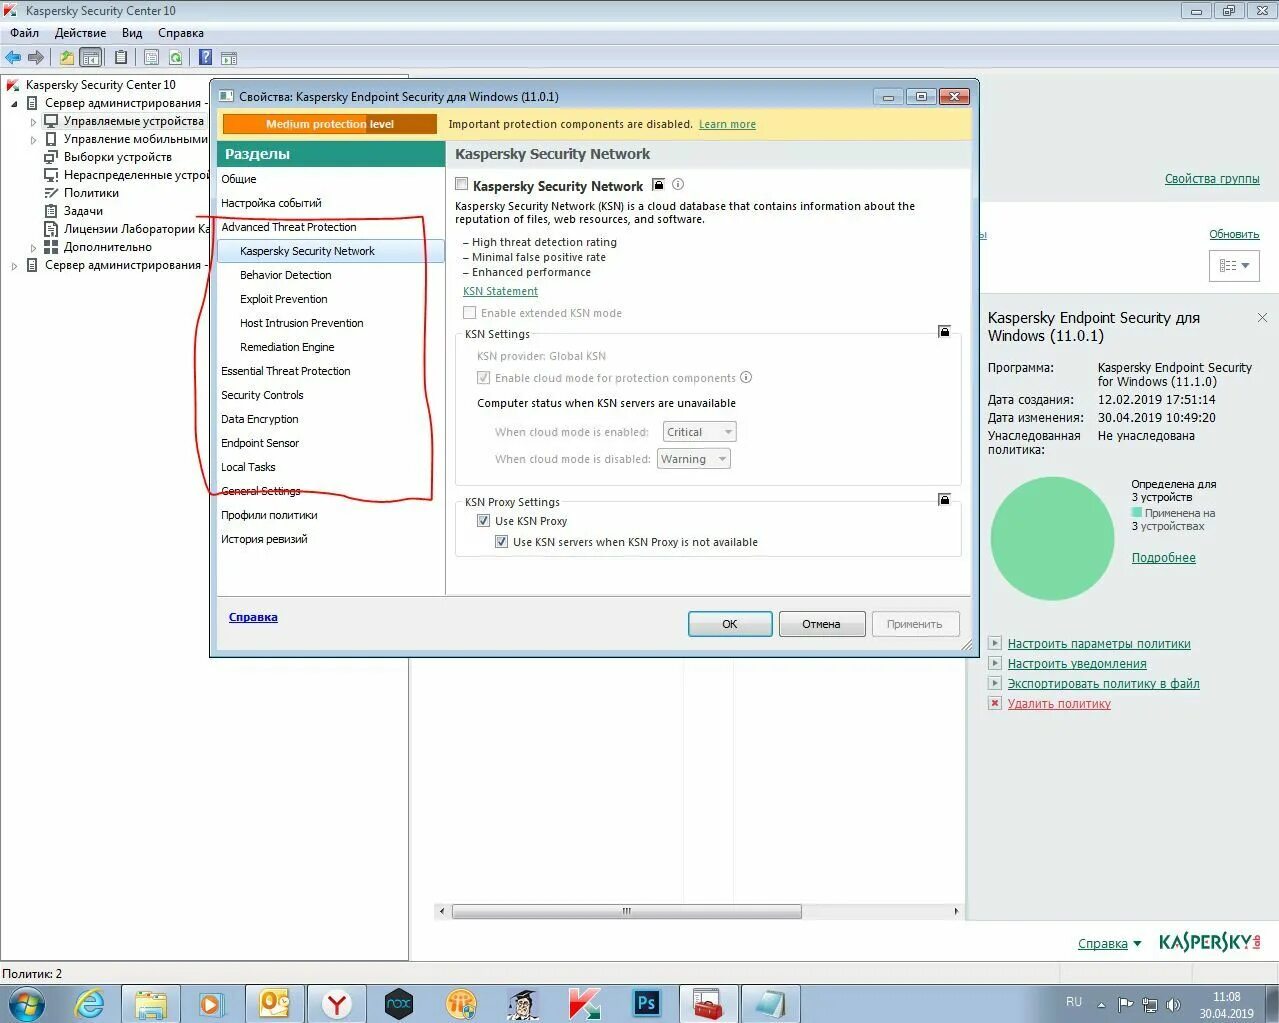Go back with the blue Back arrow
Viewport: 1279px width, 1023px height.
pyautogui.click(x=13, y=58)
